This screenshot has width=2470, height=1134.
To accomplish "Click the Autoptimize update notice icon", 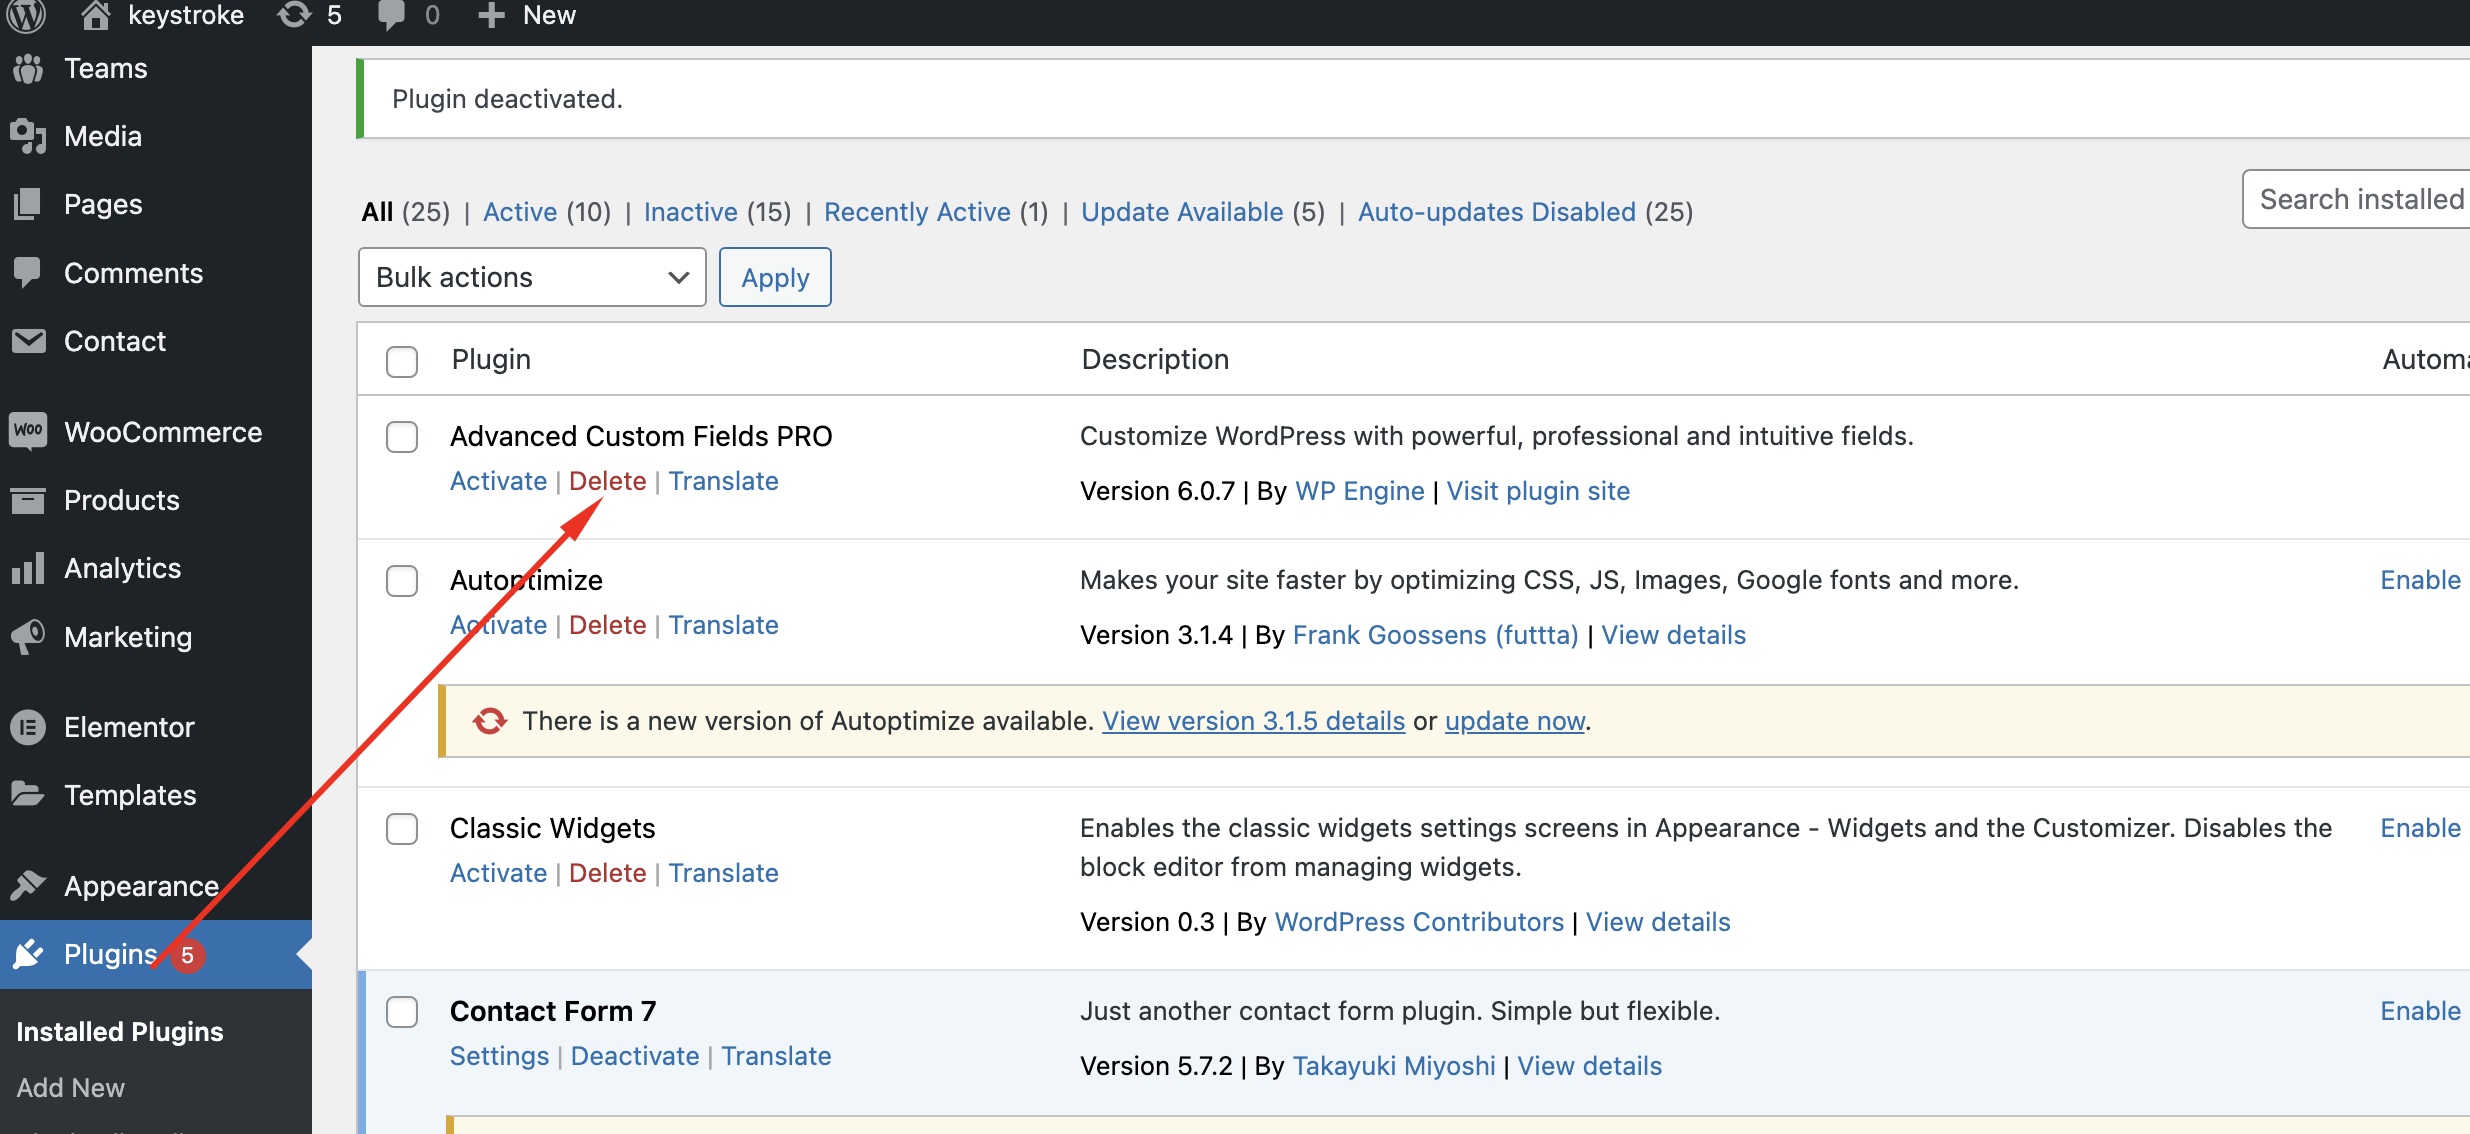I will point(490,721).
